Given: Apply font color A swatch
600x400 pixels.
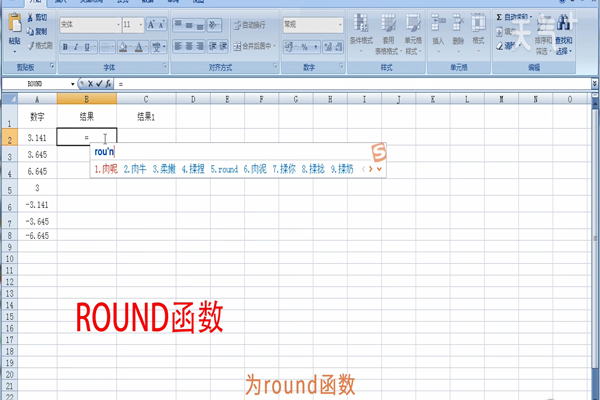Looking at the screenshot, I should coord(139,47).
